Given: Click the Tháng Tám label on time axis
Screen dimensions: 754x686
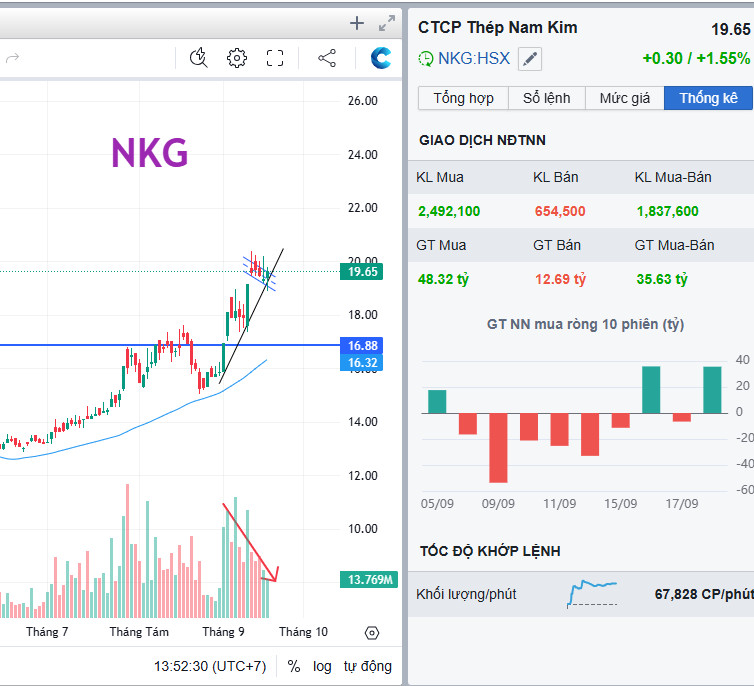Looking at the screenshot, I should click(139, 632).
